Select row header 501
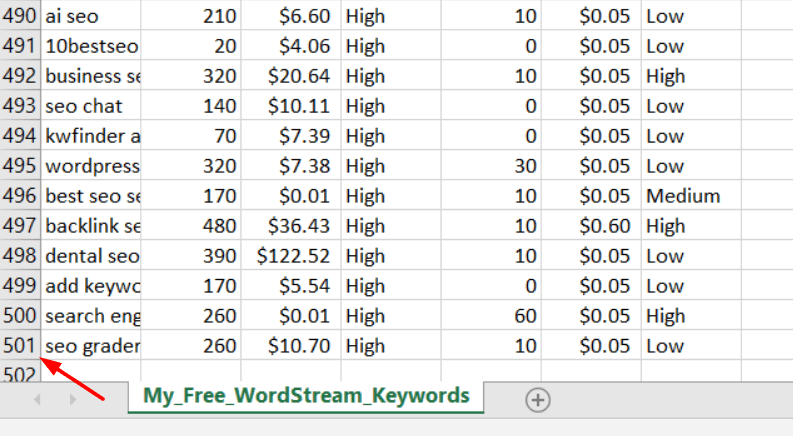The image size is (793, 436). 20,345
